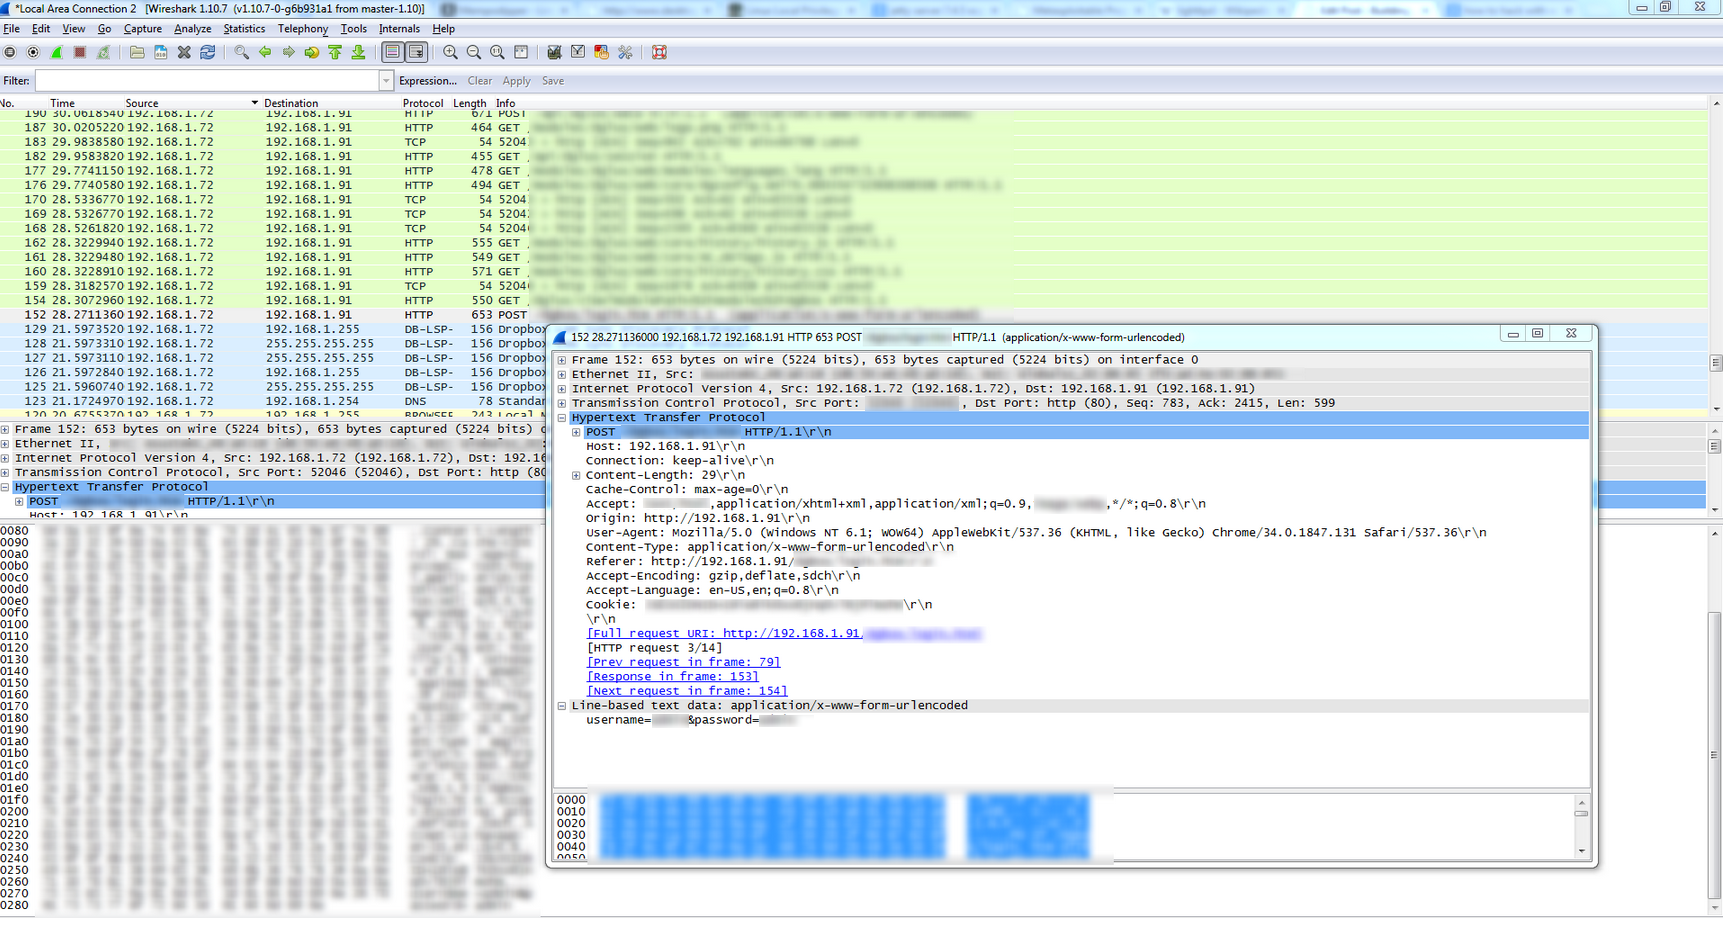Expand Frame 152 node in popup window
1733x928 pixels.
point(562,360)
